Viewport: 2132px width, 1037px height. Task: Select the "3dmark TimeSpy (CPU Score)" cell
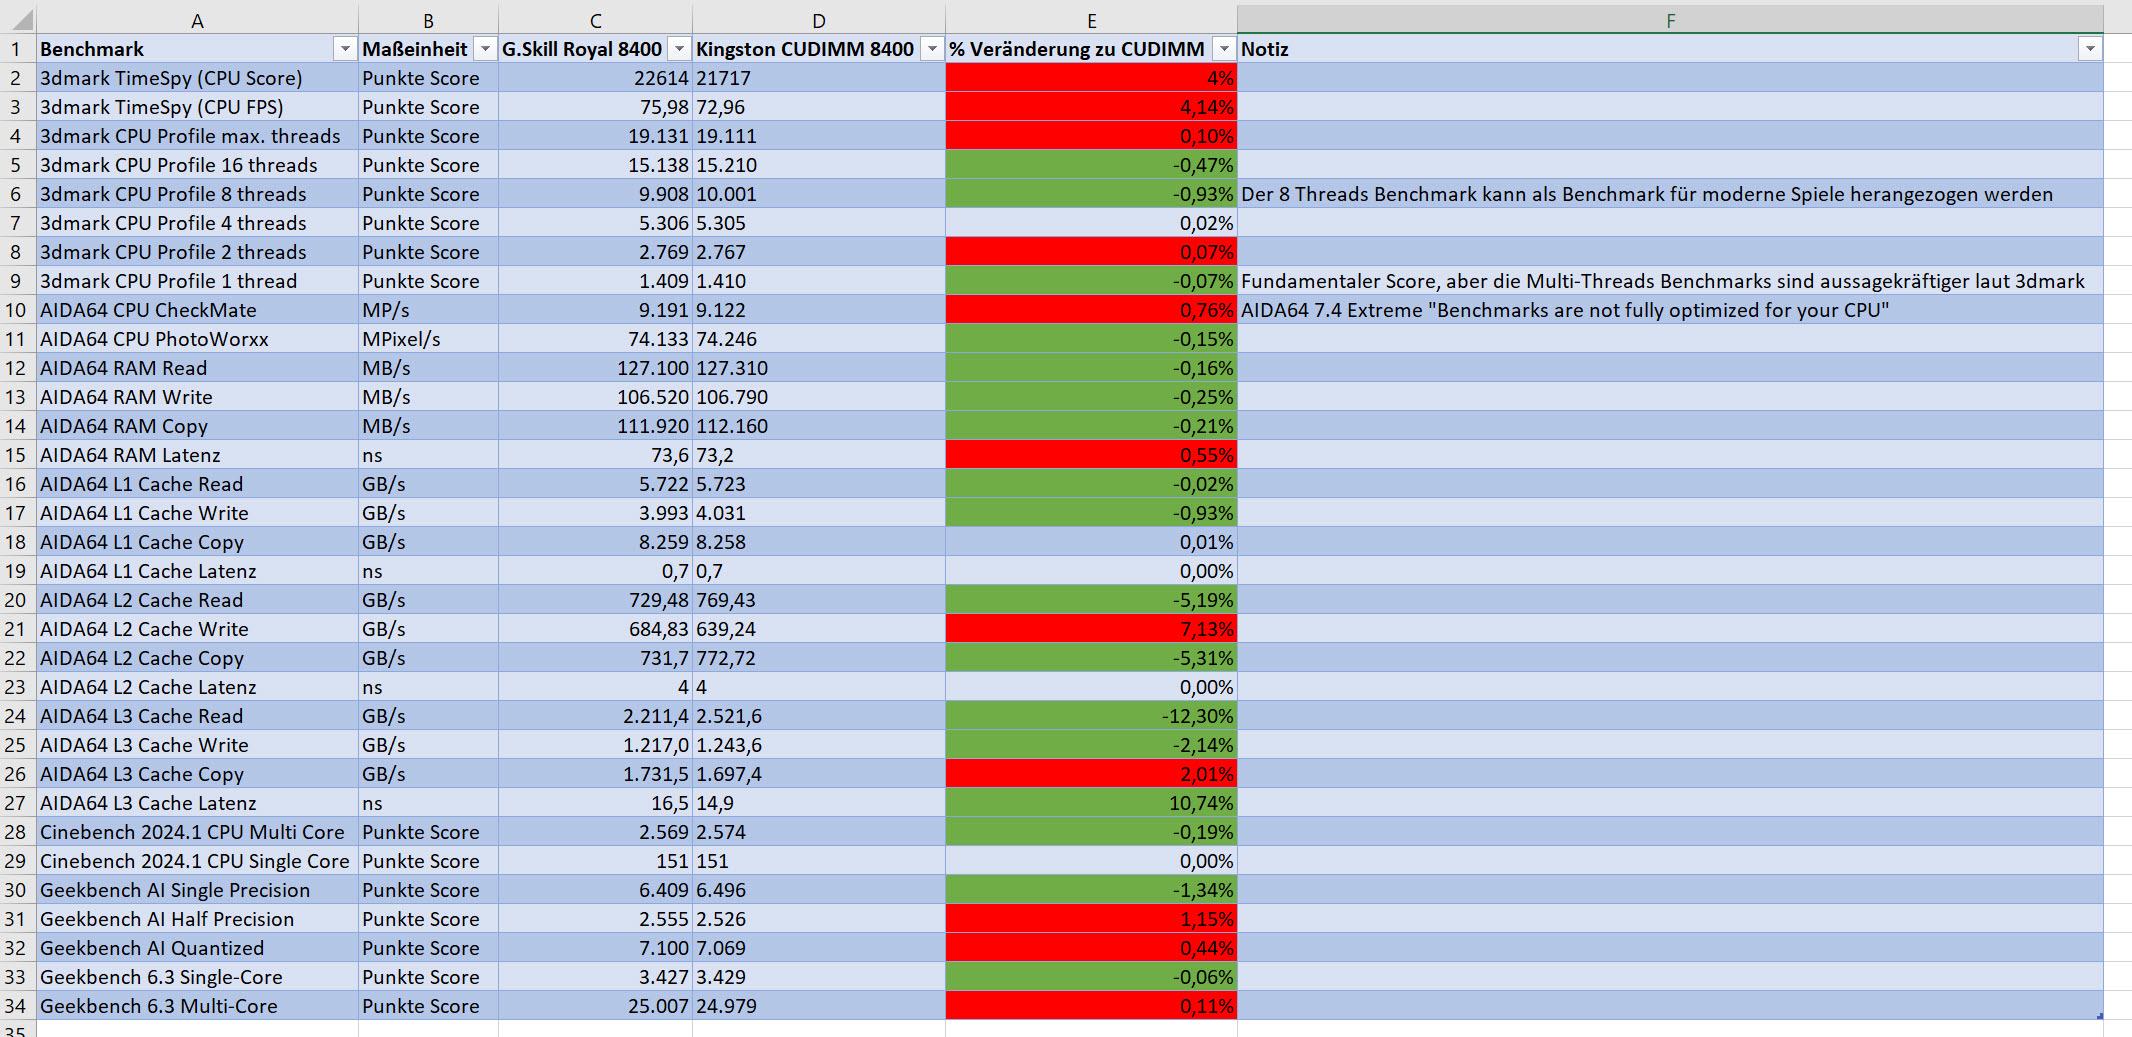197,78
